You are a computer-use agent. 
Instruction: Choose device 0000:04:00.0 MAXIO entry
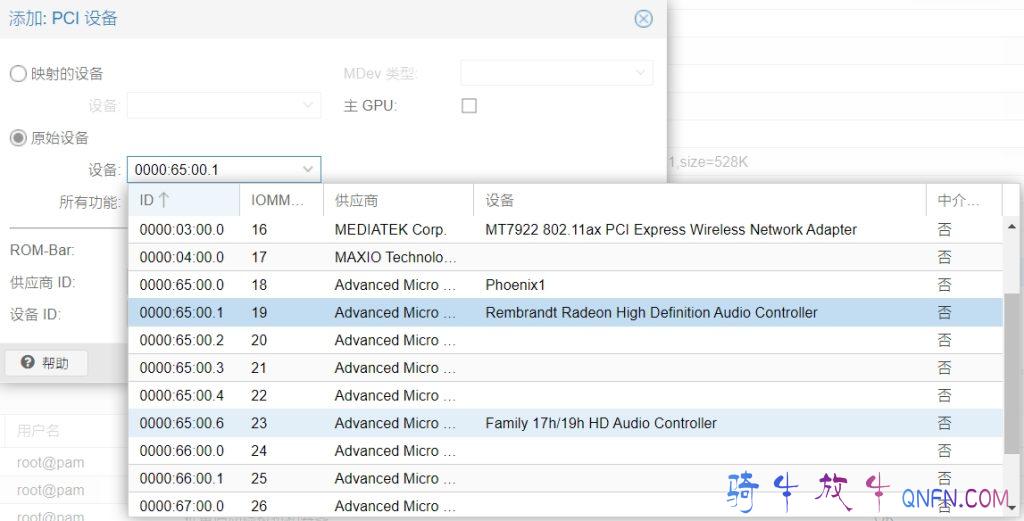[181, 258]
